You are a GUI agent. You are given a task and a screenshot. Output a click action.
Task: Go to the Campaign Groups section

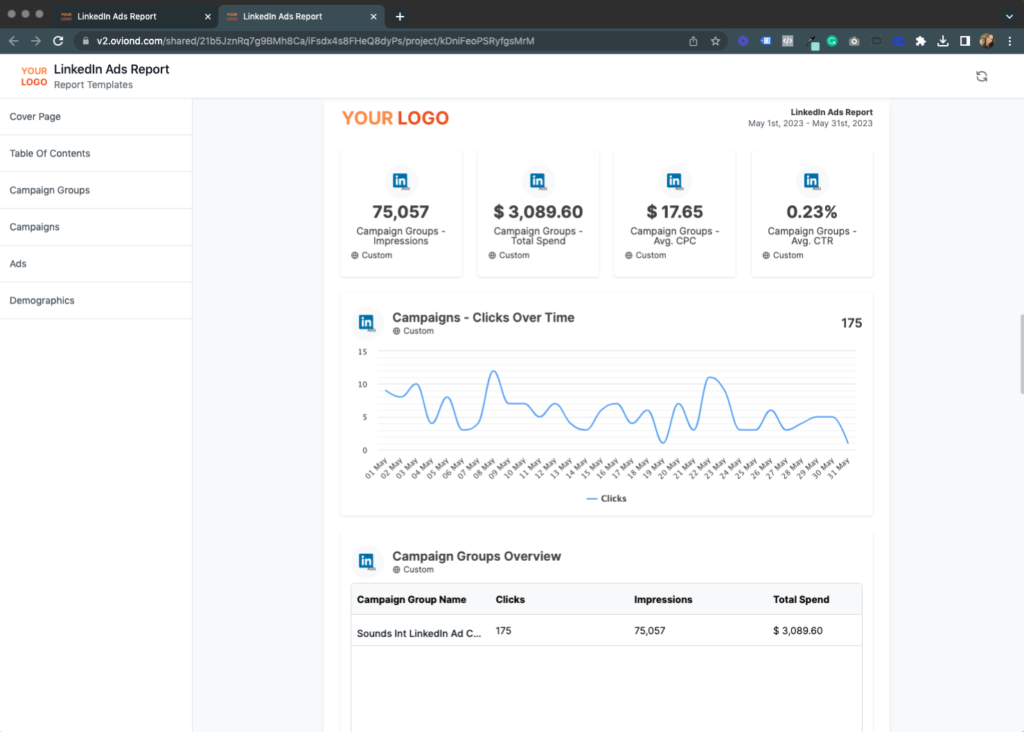96,190
